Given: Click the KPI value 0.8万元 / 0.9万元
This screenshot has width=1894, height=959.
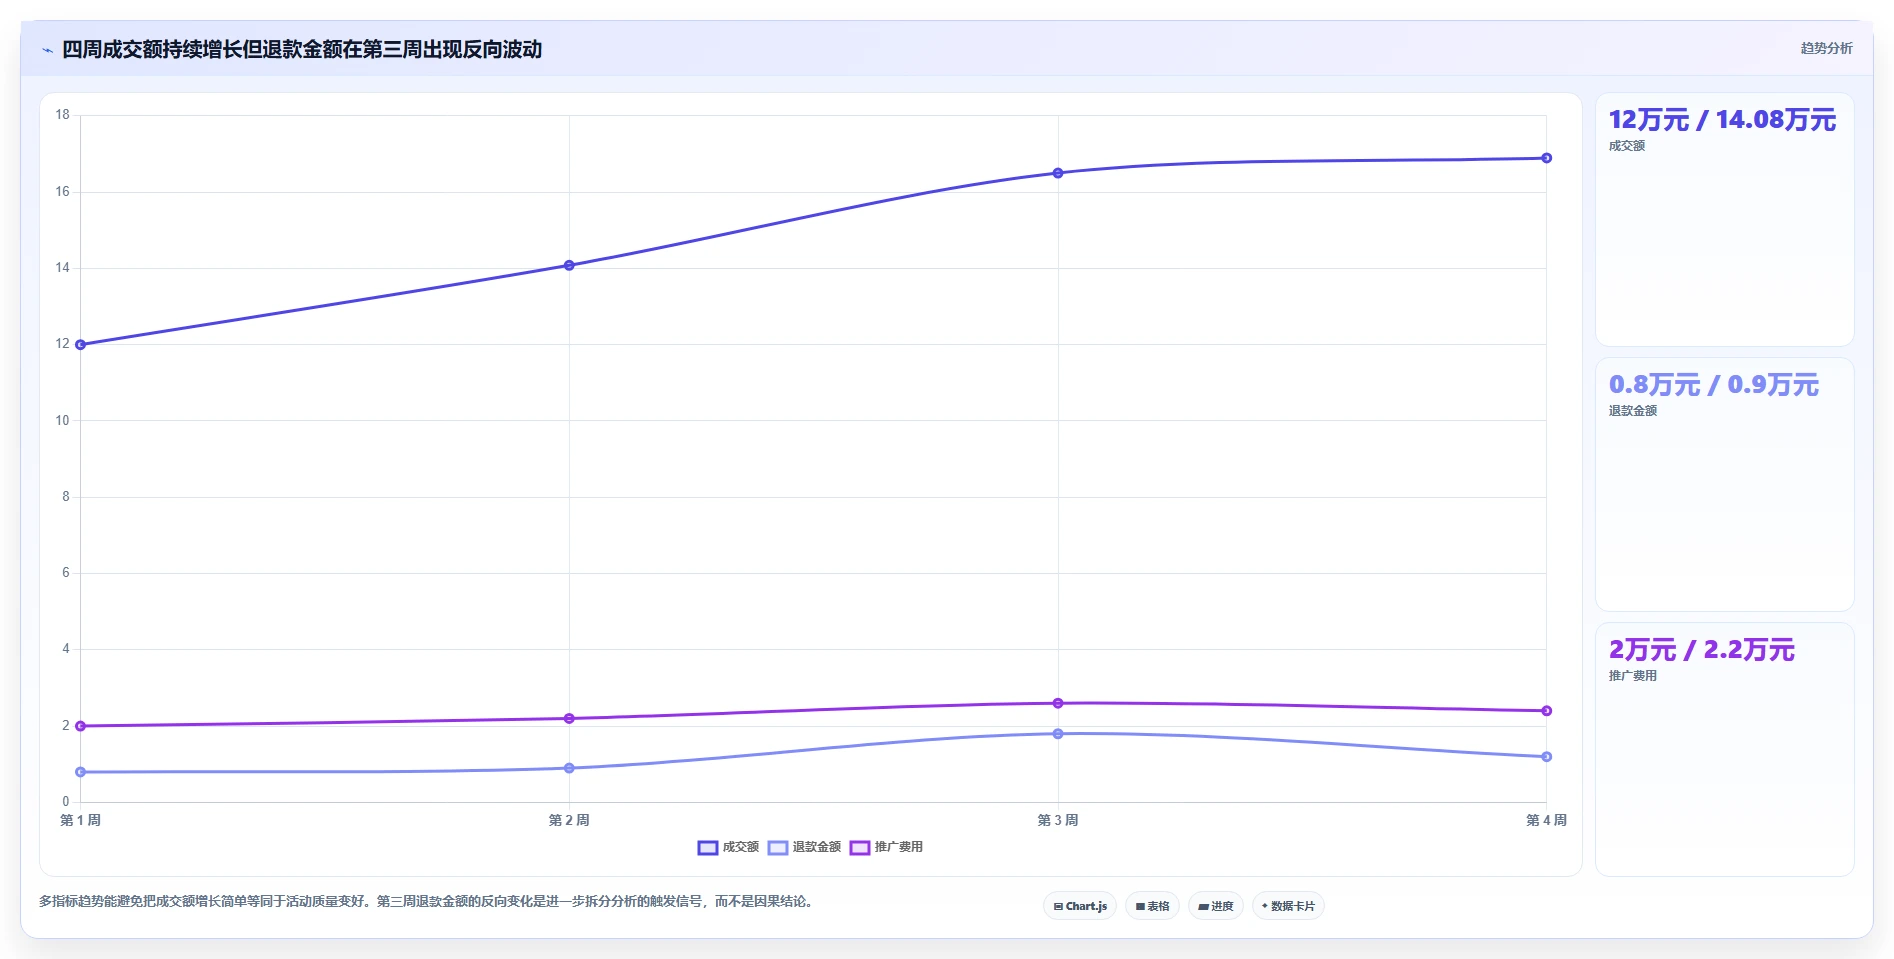Looking at the screenshot, I should click(1713, 385).
